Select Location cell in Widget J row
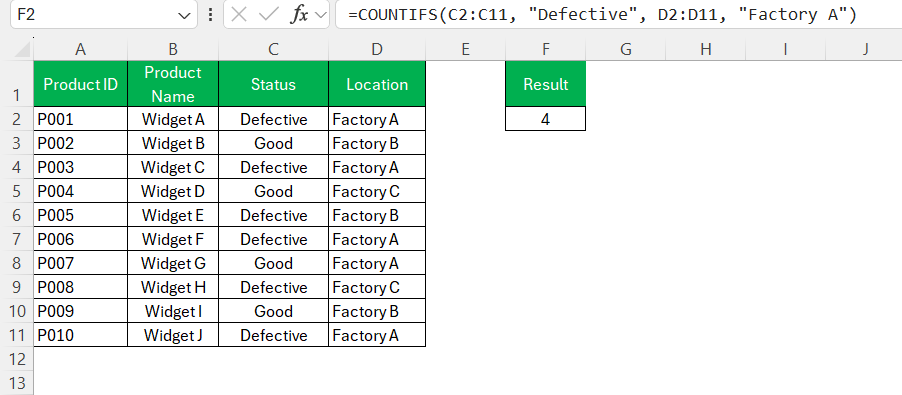This screenshot has width=902, height=395. (x=377, y=335)
